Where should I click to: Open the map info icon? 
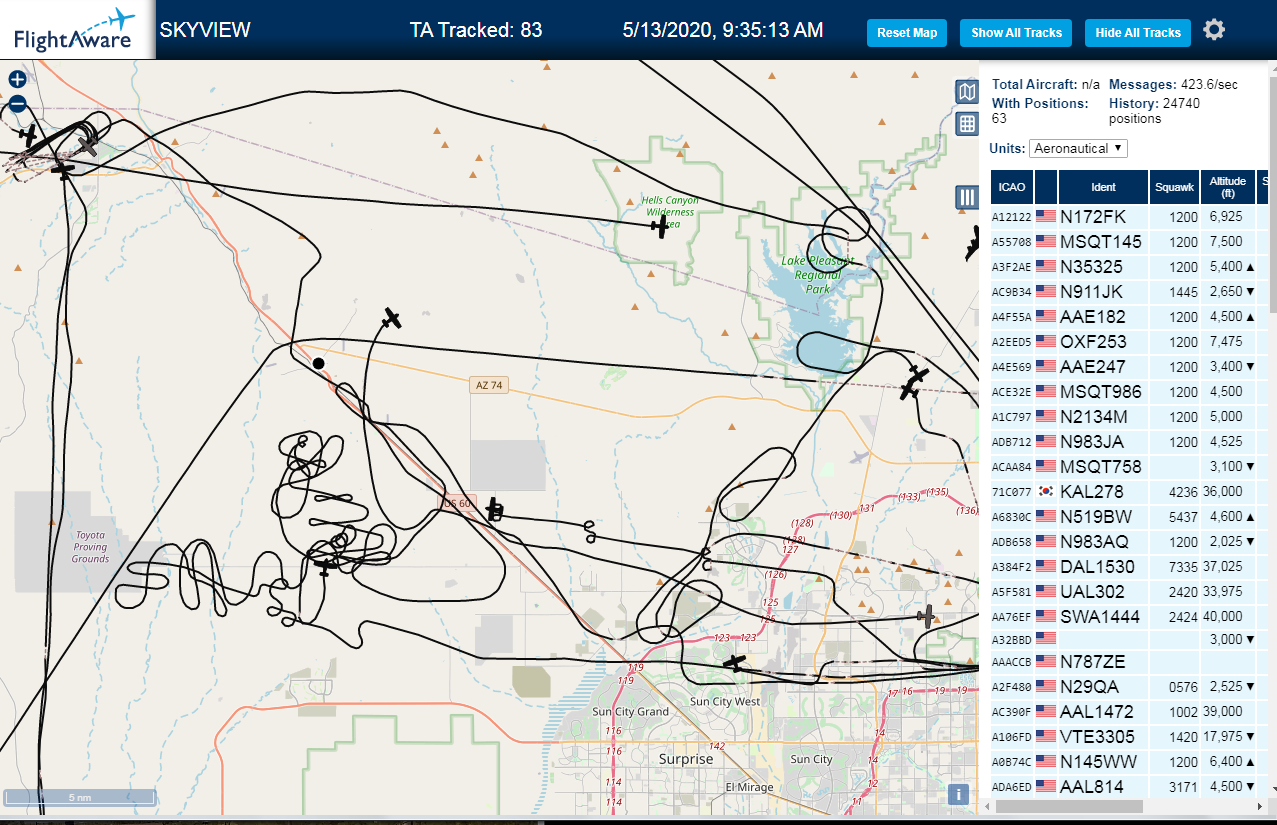[959, 795]
